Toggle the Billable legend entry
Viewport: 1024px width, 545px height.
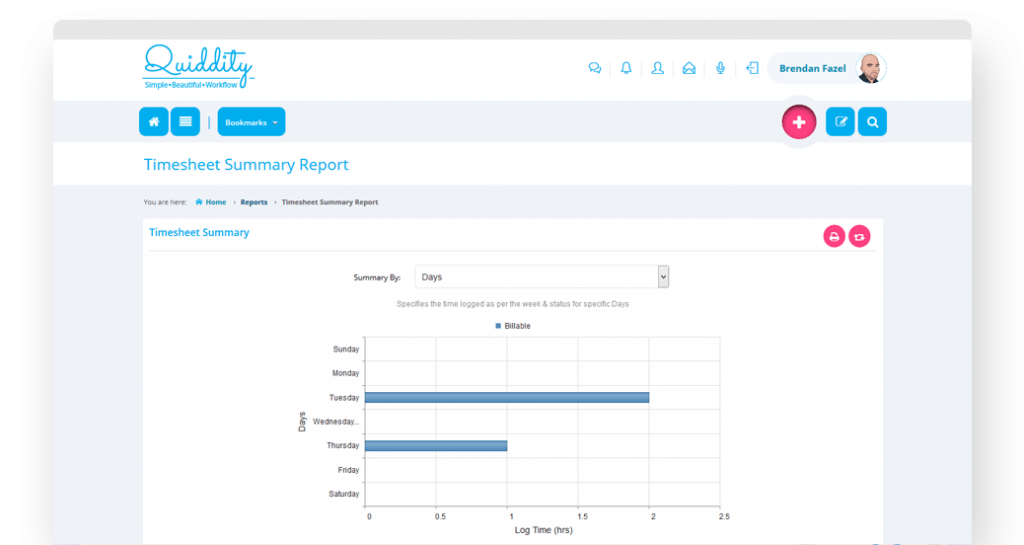pos(513,326)
